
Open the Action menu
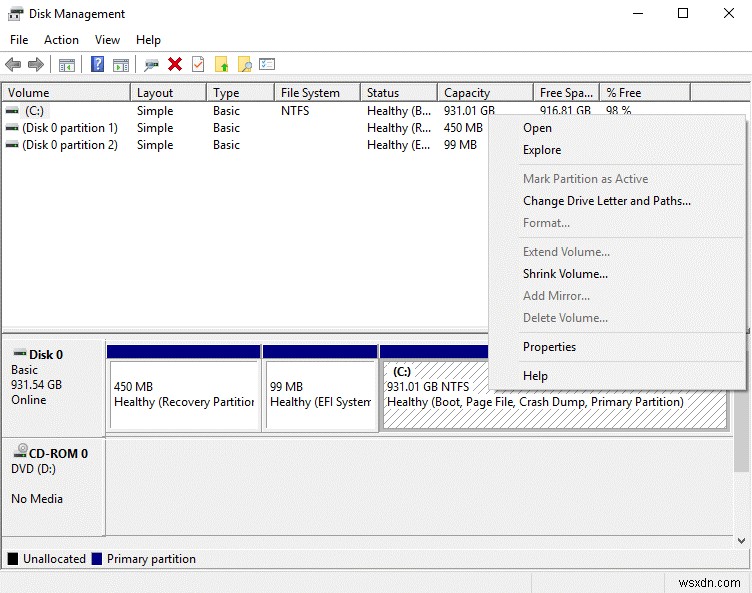click(61, 40)
